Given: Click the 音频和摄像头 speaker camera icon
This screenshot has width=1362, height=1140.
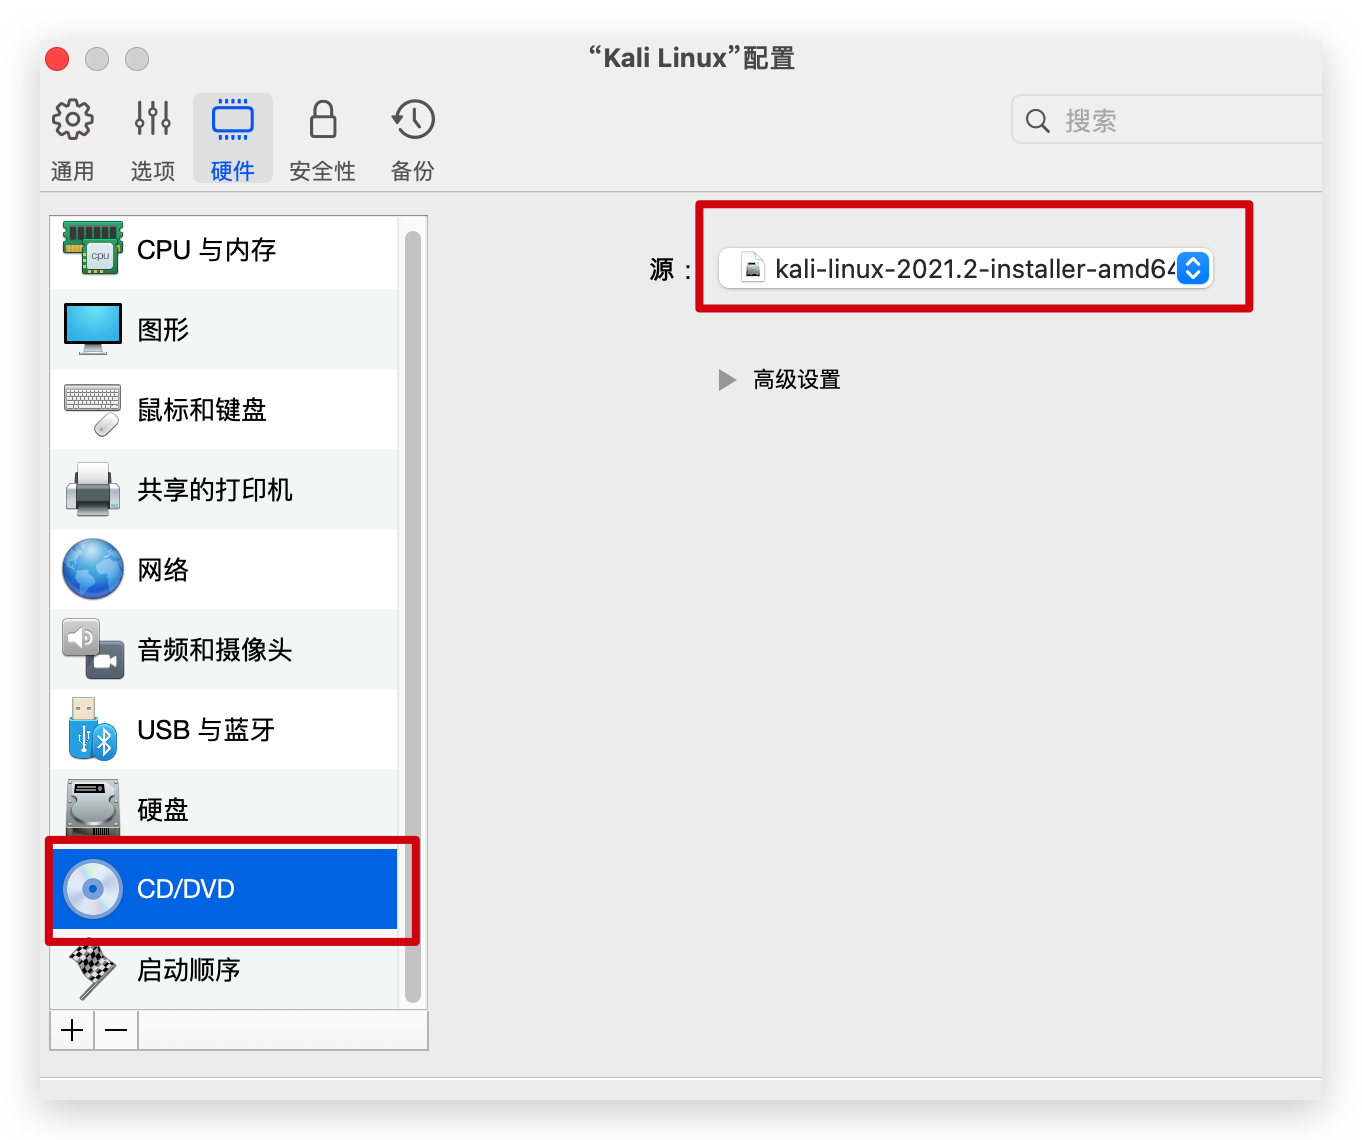Looking at the screenshot, I should (93, 649).
